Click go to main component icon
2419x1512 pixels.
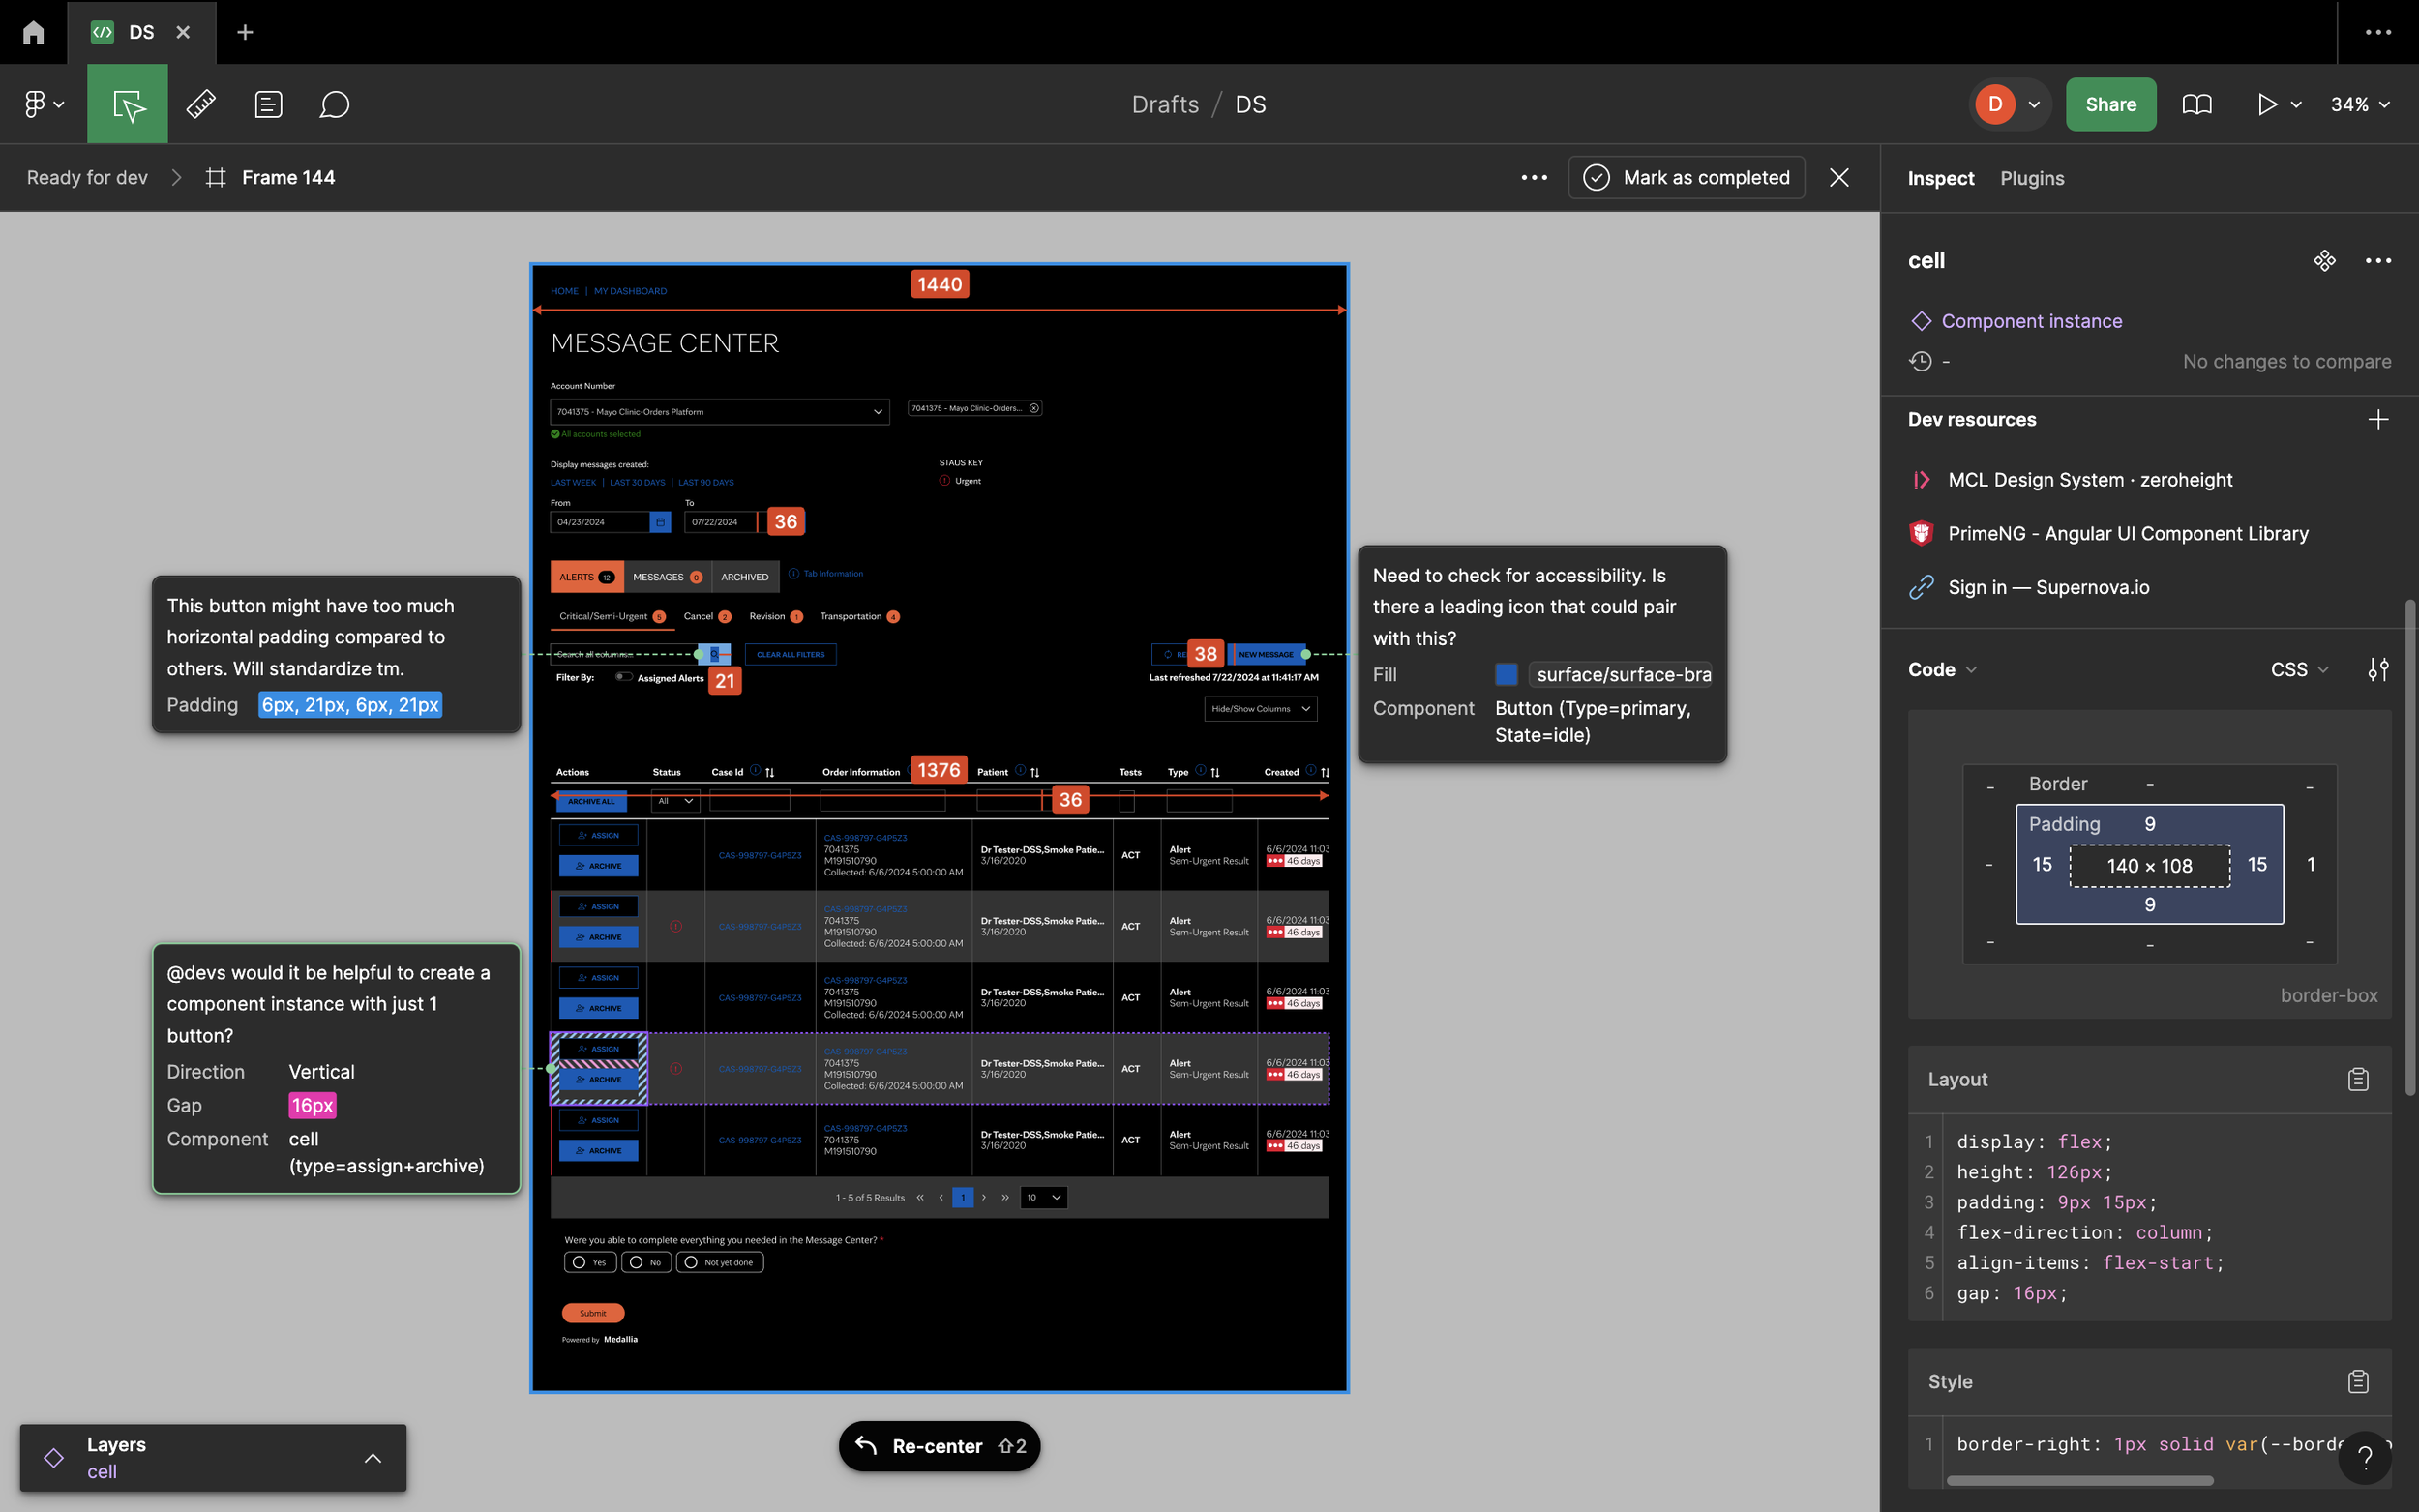[2324, 260]
